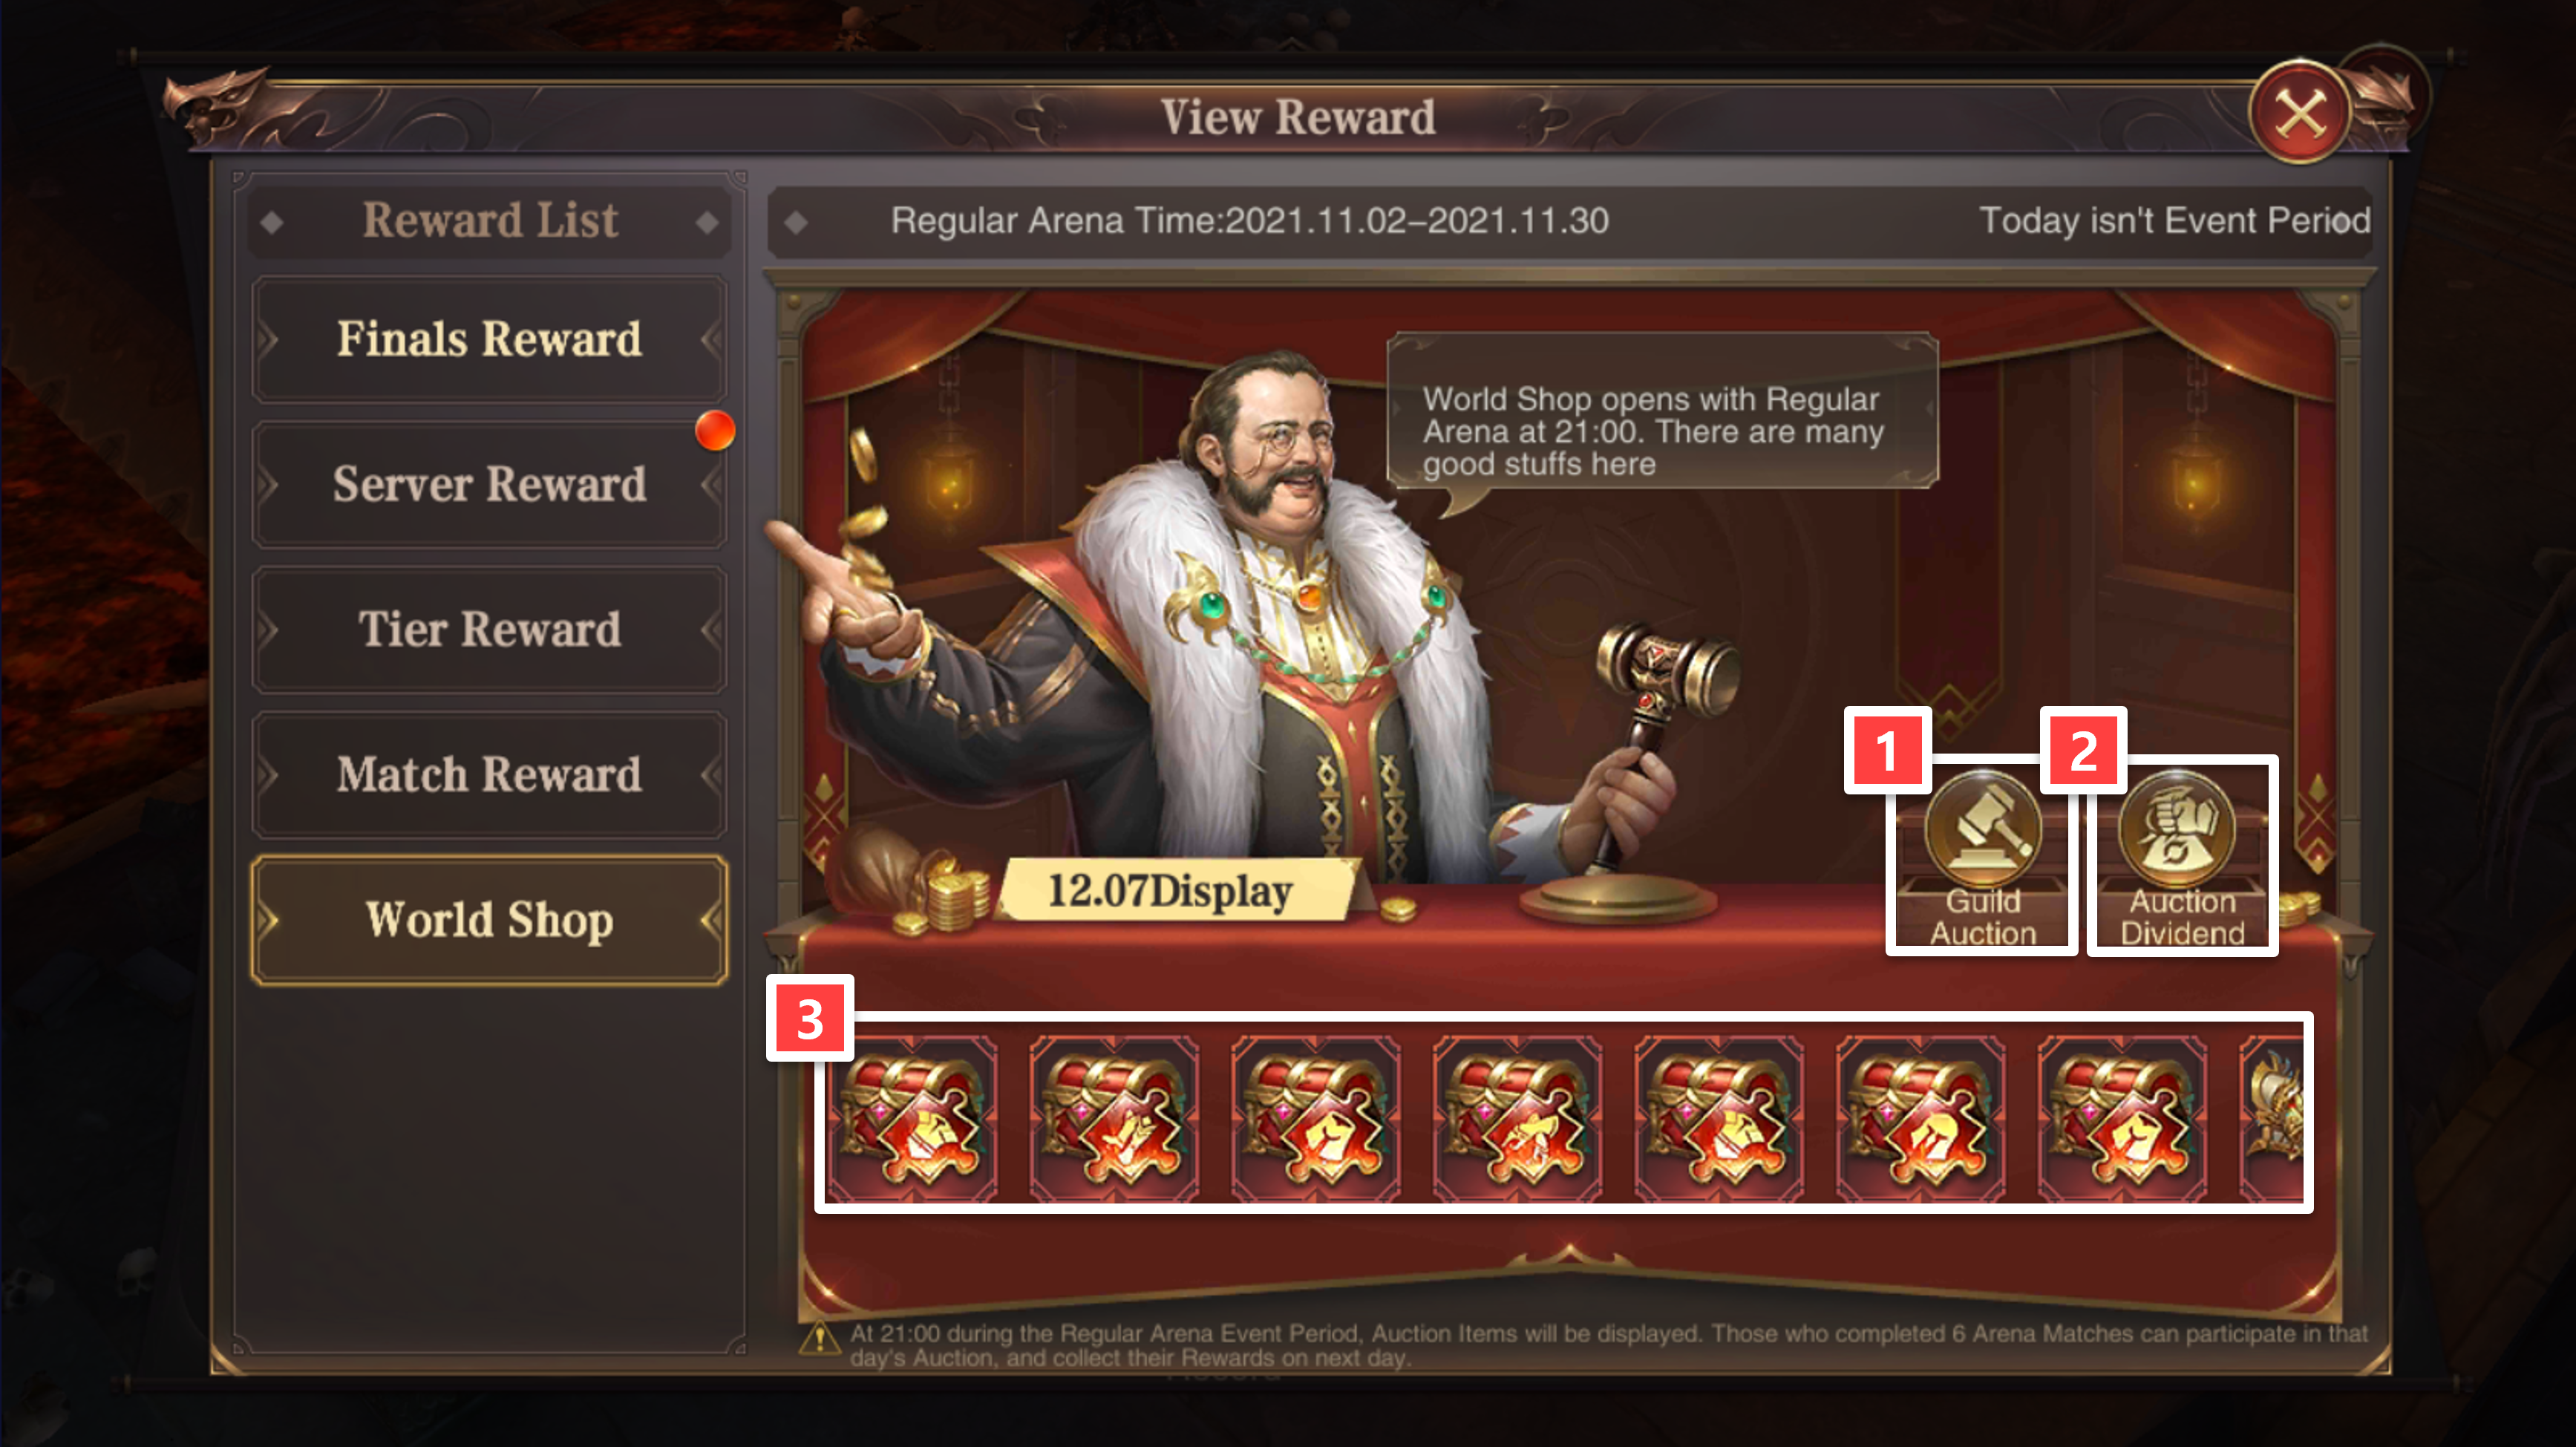Image resolution: width=2576 pixels, height=1447 pixels.
Task: Select the second treasure chest reward item
Action: 1114,1118
